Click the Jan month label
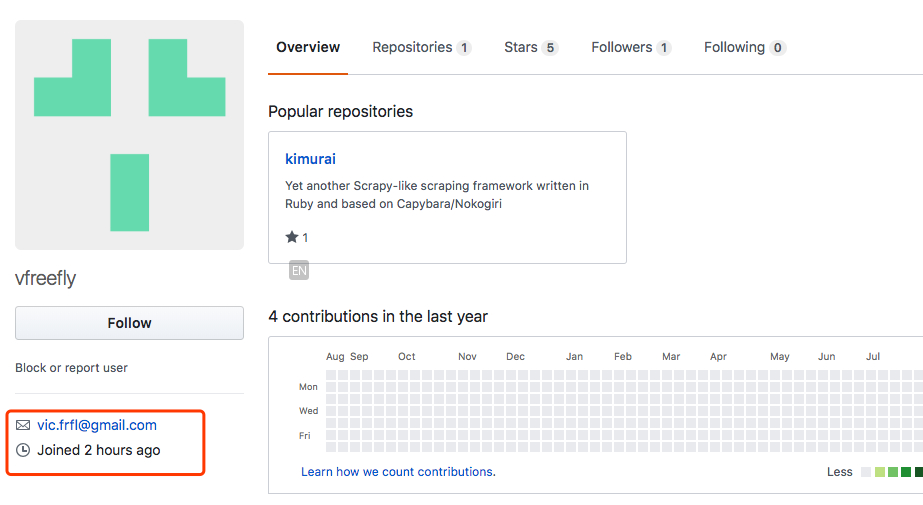This screenshot has width=923, height=505. (x=575, y=357)
